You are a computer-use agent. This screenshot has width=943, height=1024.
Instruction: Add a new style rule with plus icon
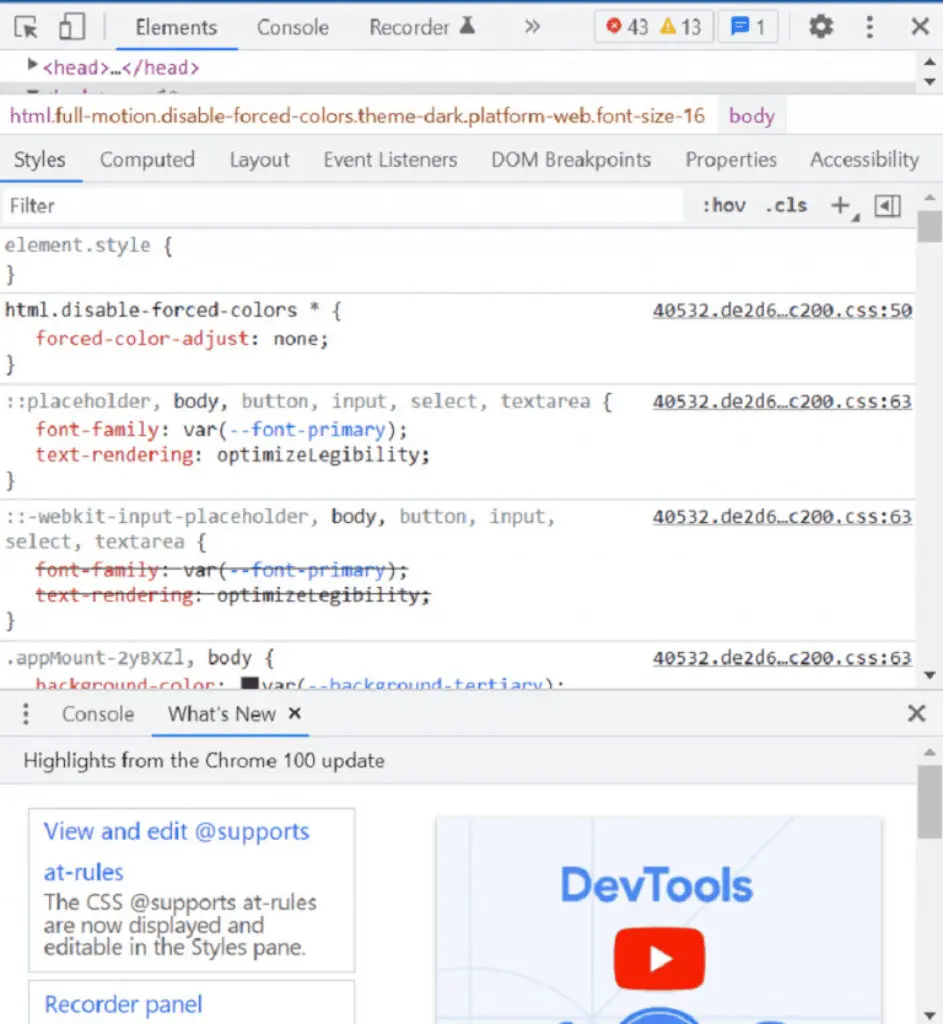840,206
